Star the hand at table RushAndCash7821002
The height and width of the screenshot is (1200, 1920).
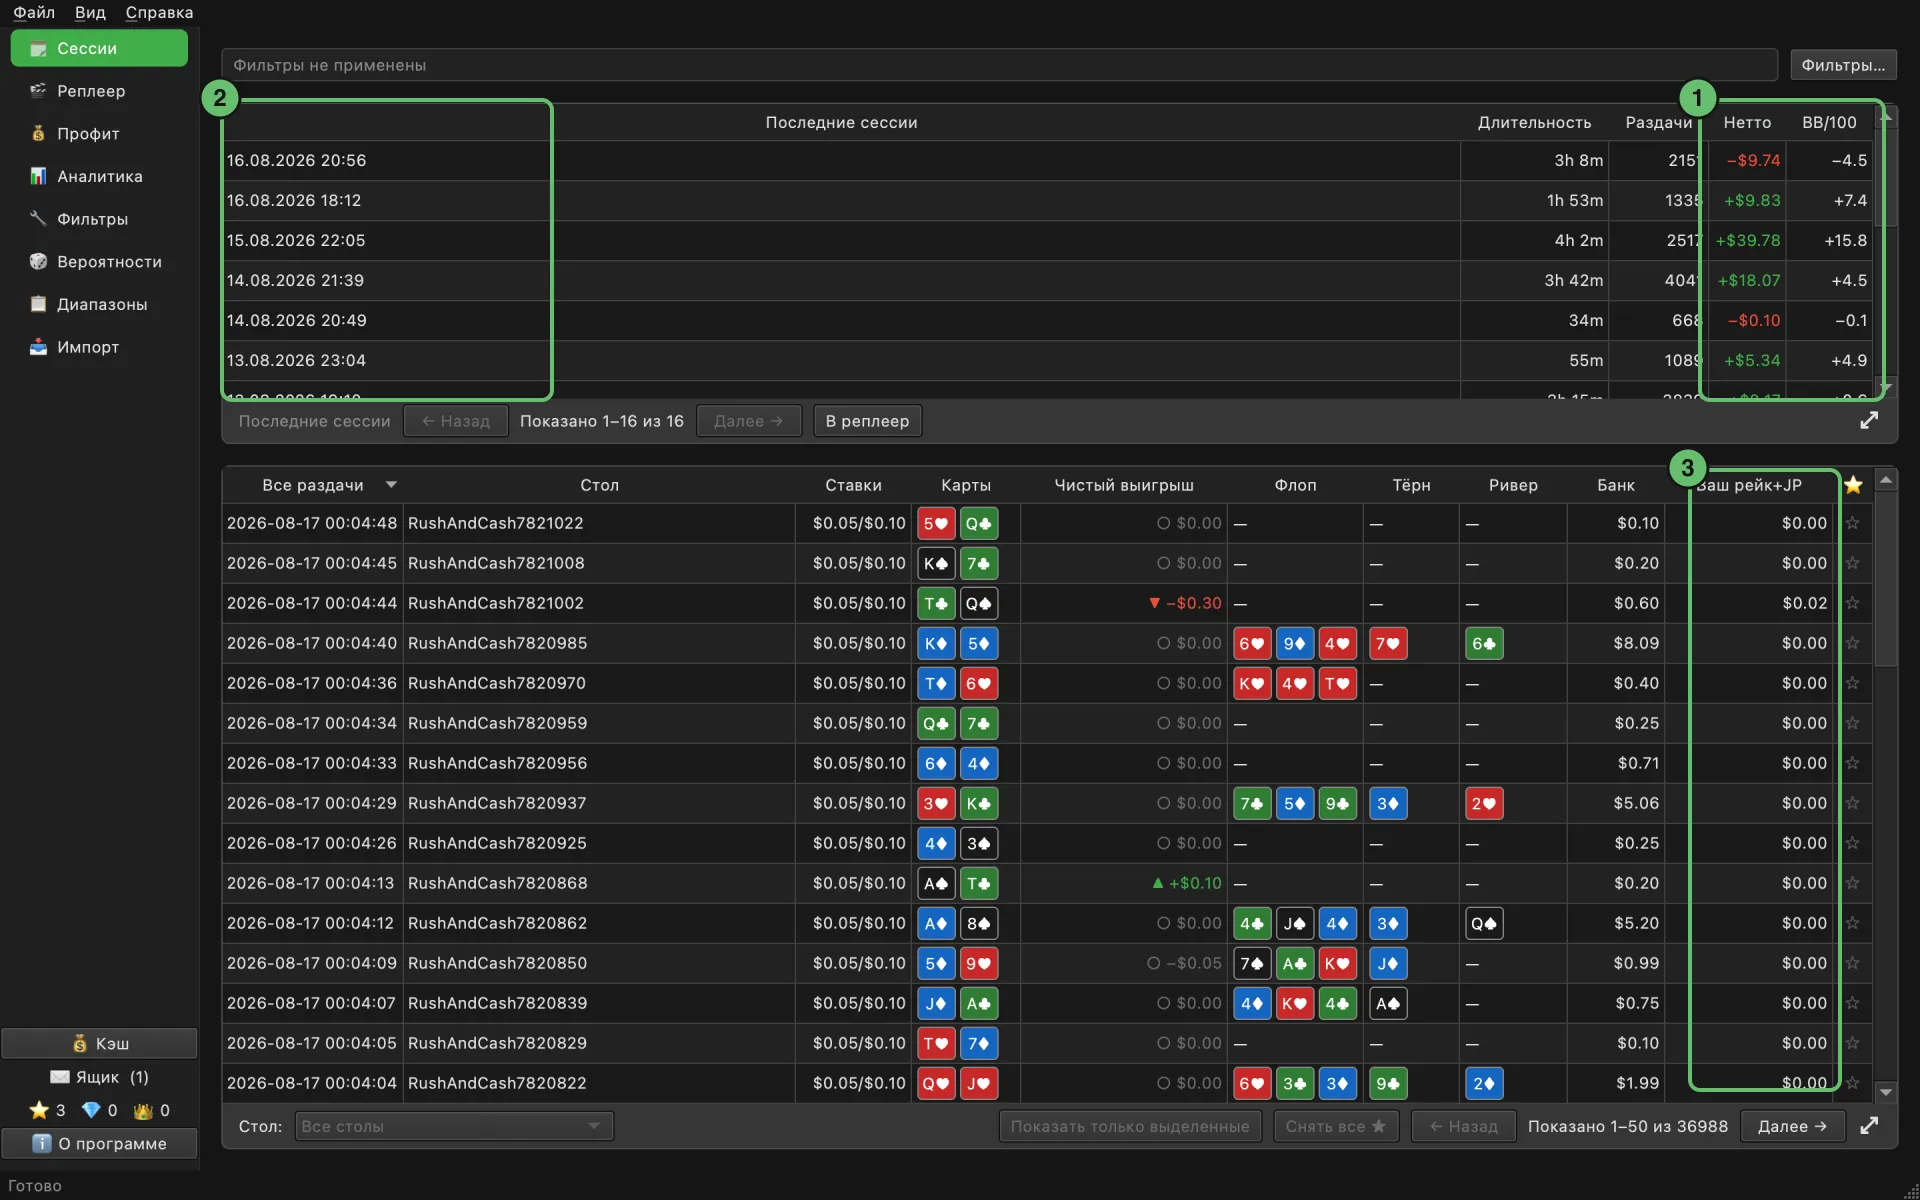(x=1853, y=603)
